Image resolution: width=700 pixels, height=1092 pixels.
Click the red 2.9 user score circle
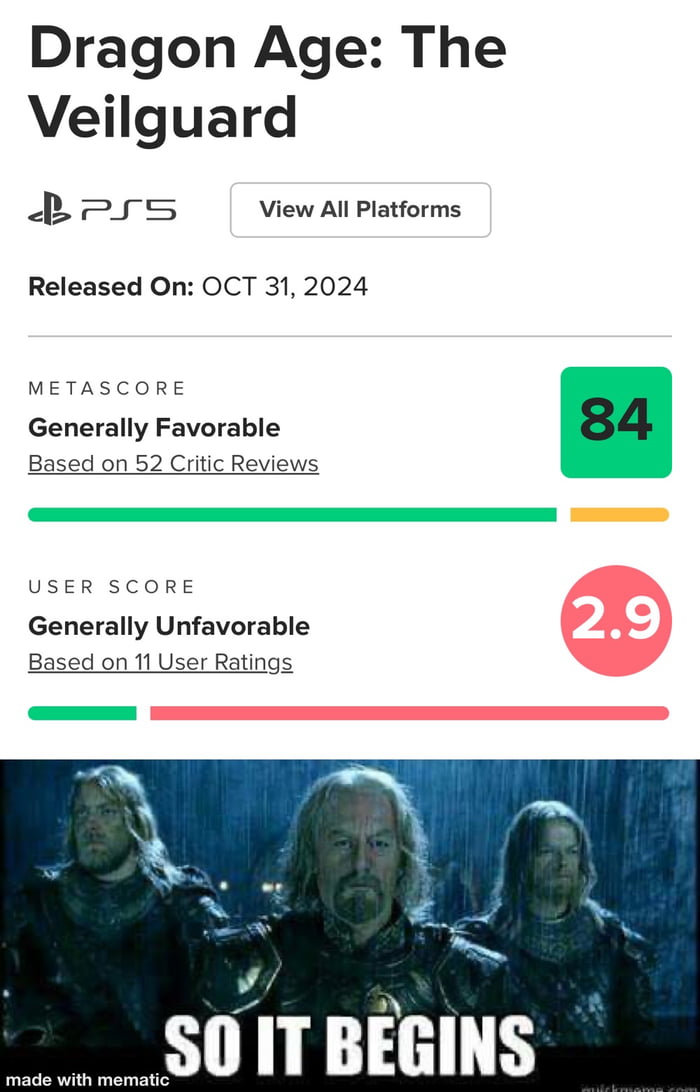point(616,621)
